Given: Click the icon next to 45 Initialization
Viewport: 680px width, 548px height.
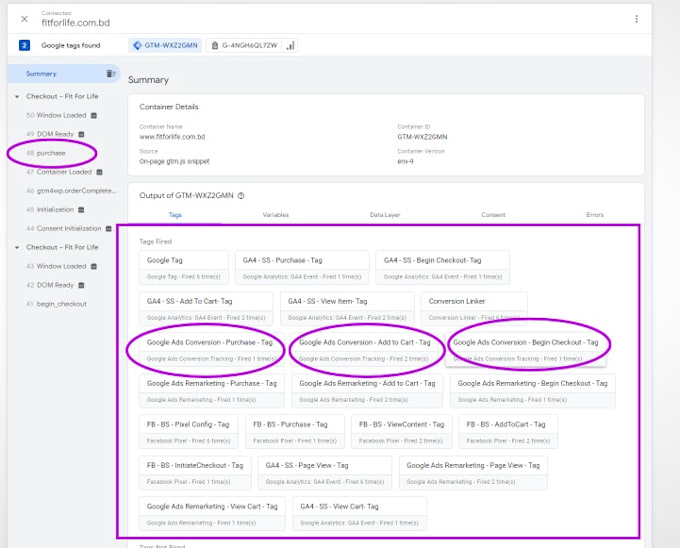Looking at the screenshot, I should [x=81, y=210].
